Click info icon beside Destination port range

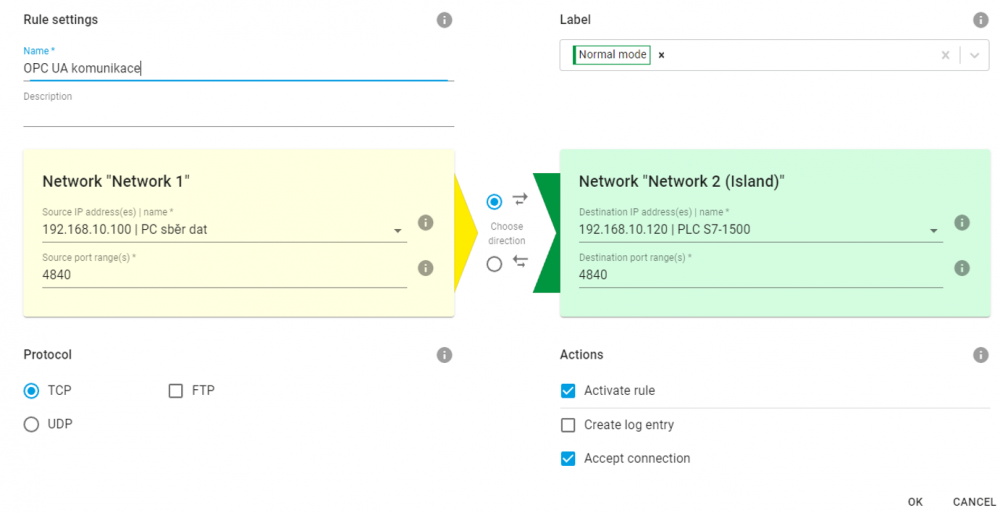coord(962,268)
